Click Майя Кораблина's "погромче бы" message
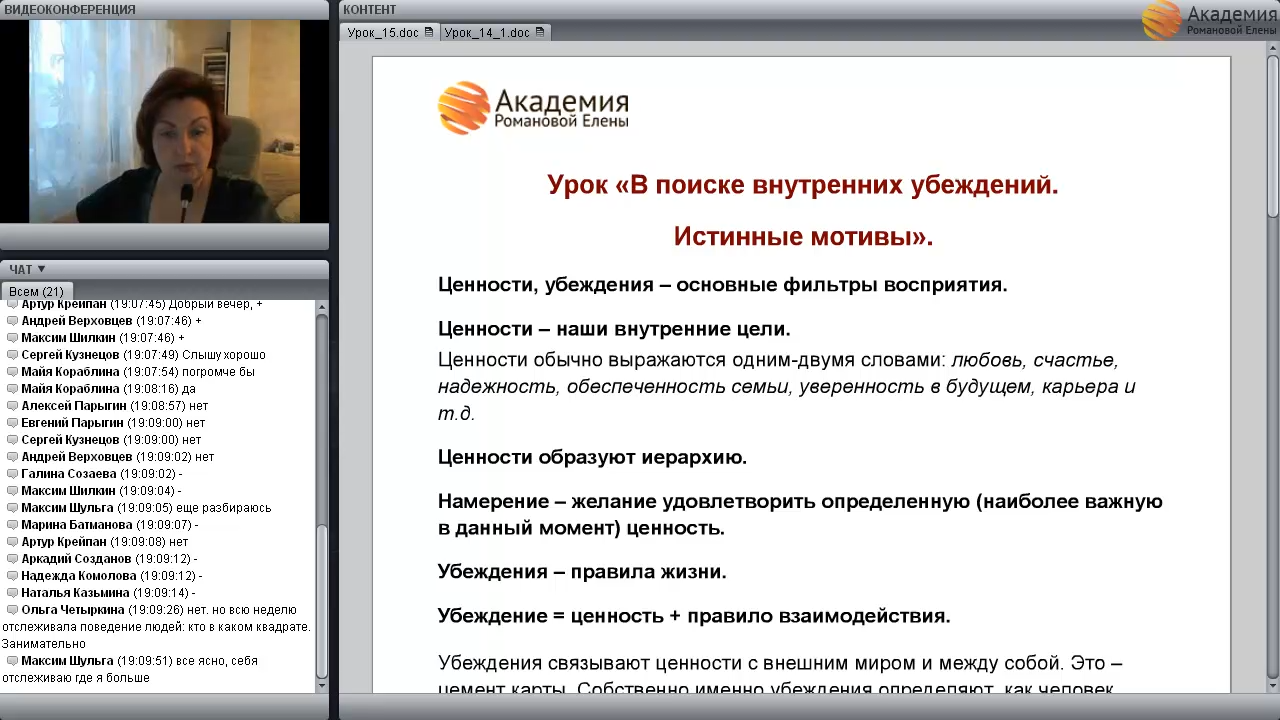1280x720 pixels. pos(219,372)
